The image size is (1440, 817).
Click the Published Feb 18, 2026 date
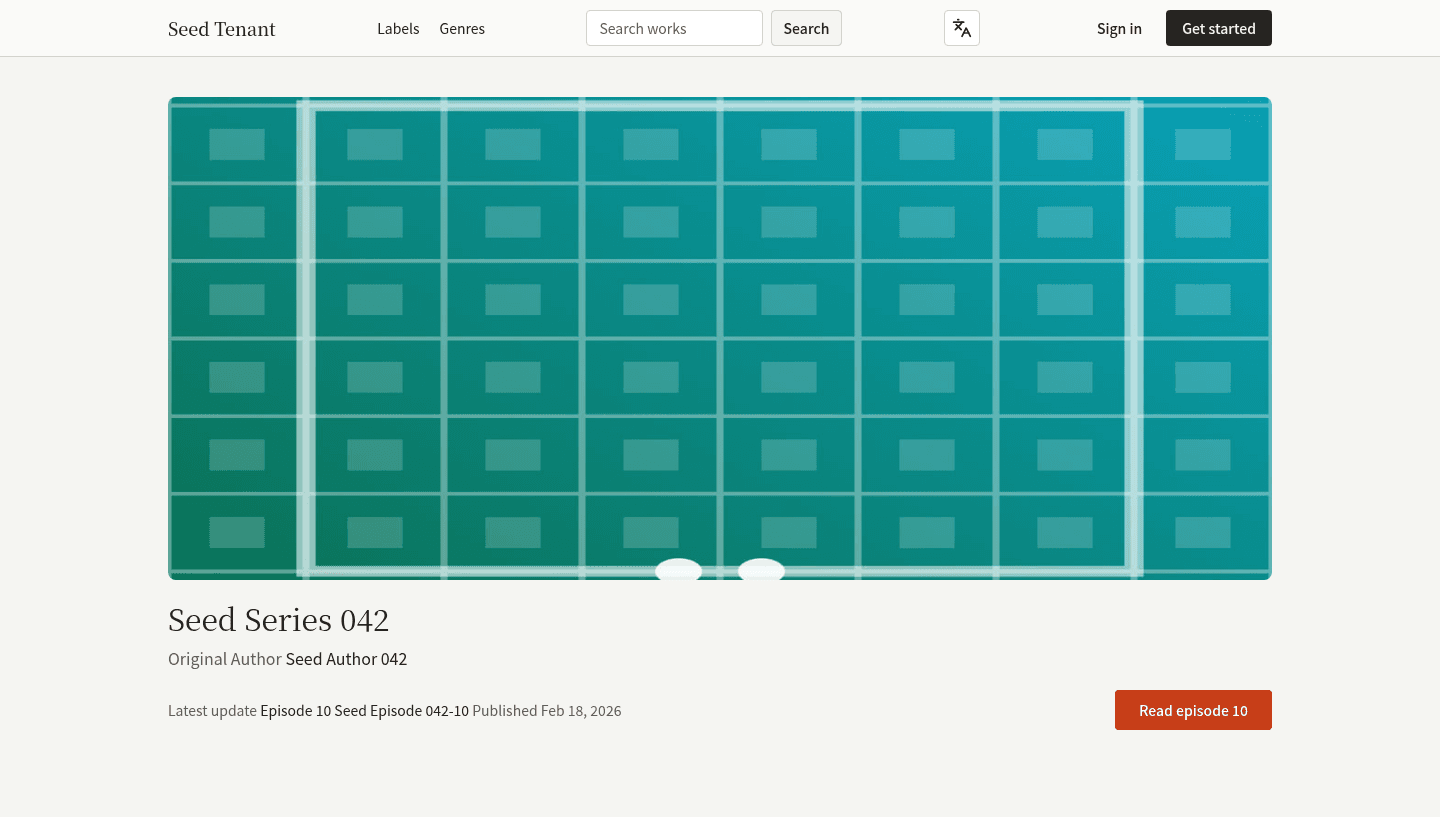pyautogui.click(x=547, y=711)
